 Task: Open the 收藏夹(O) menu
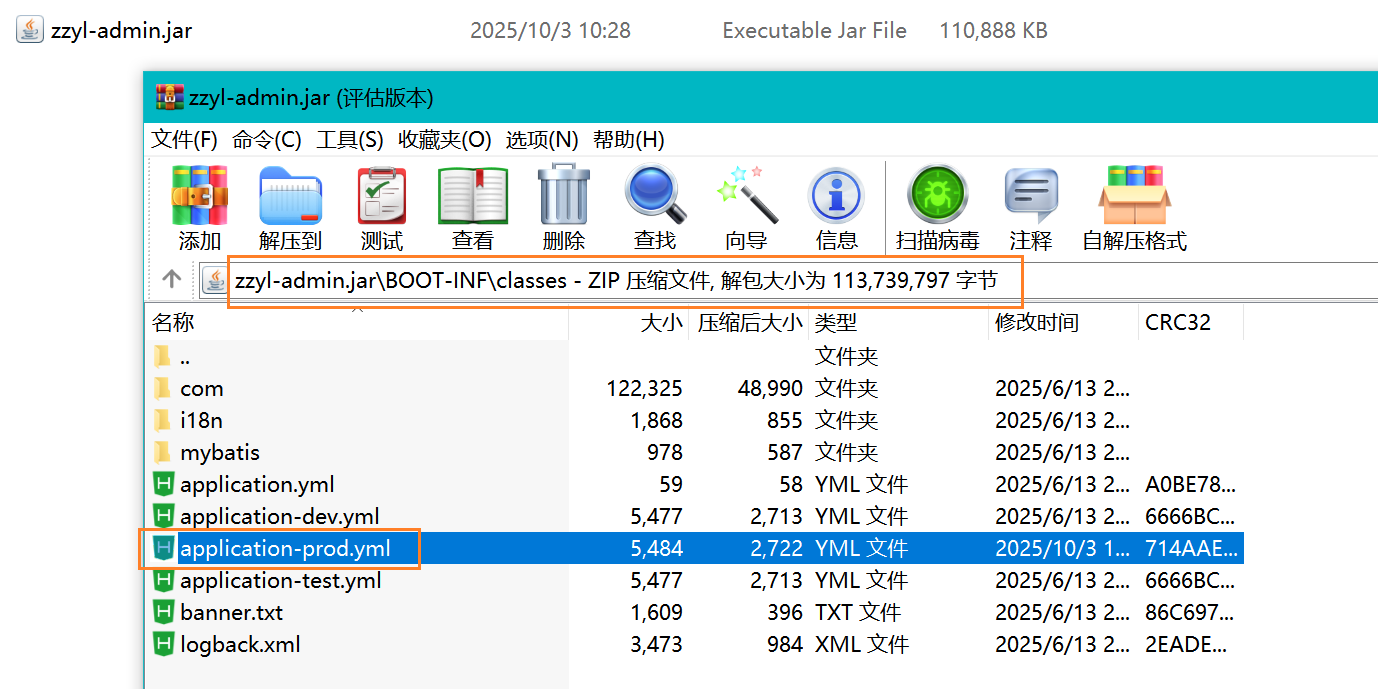click(x=445, y=139)
